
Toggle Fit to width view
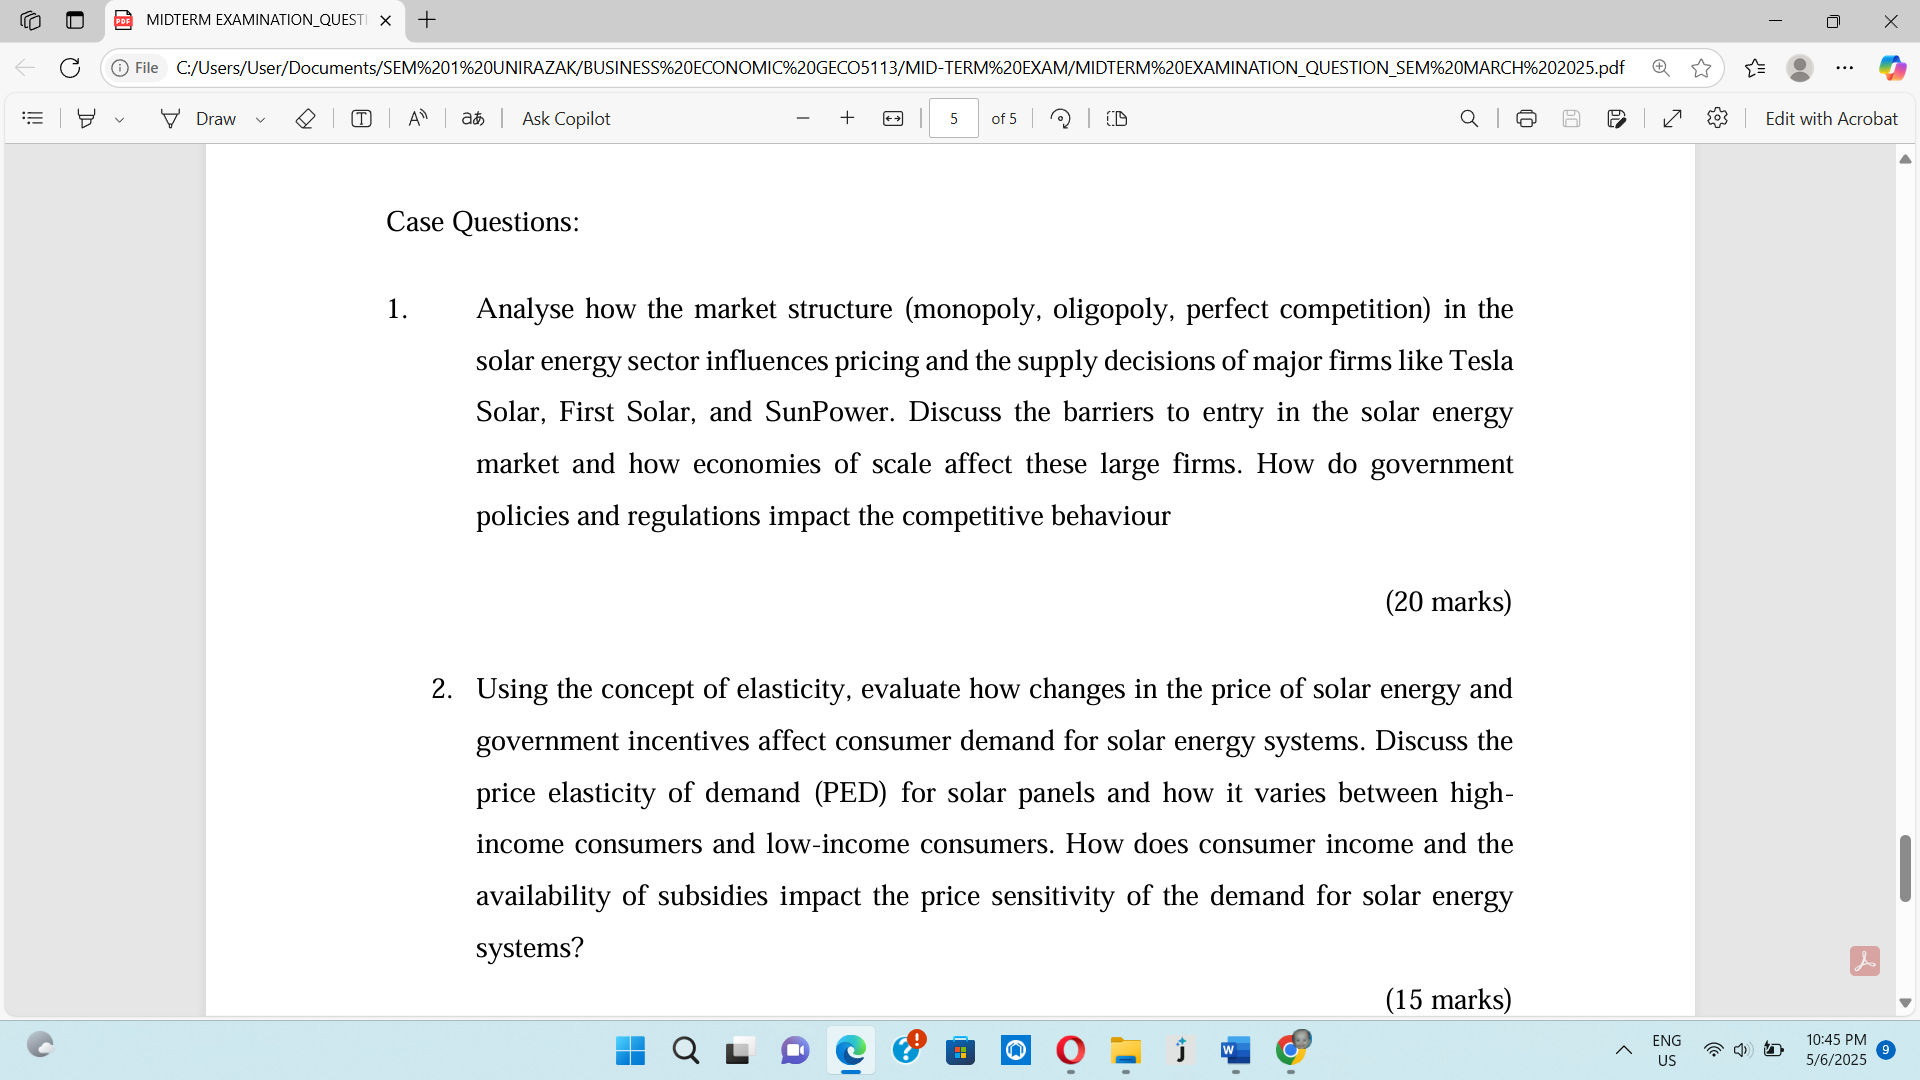893,118
